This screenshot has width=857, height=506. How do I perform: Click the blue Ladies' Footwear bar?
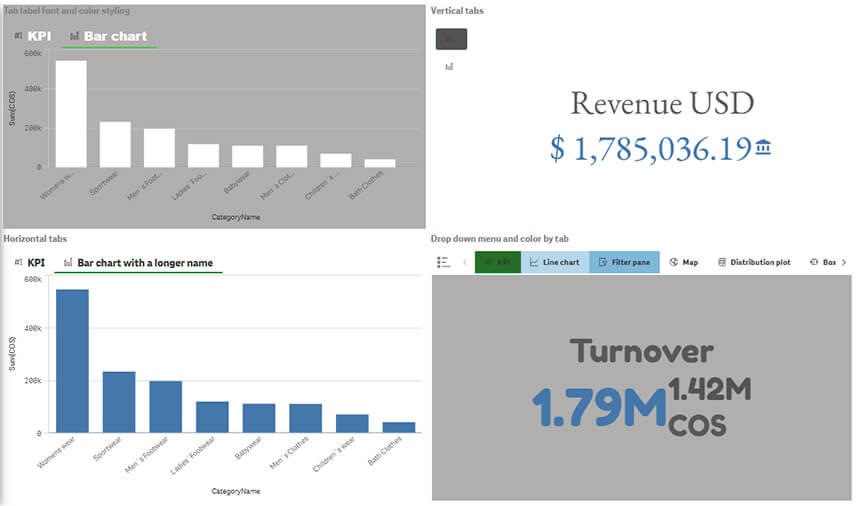pyautogui.click(x=212, y=417)
